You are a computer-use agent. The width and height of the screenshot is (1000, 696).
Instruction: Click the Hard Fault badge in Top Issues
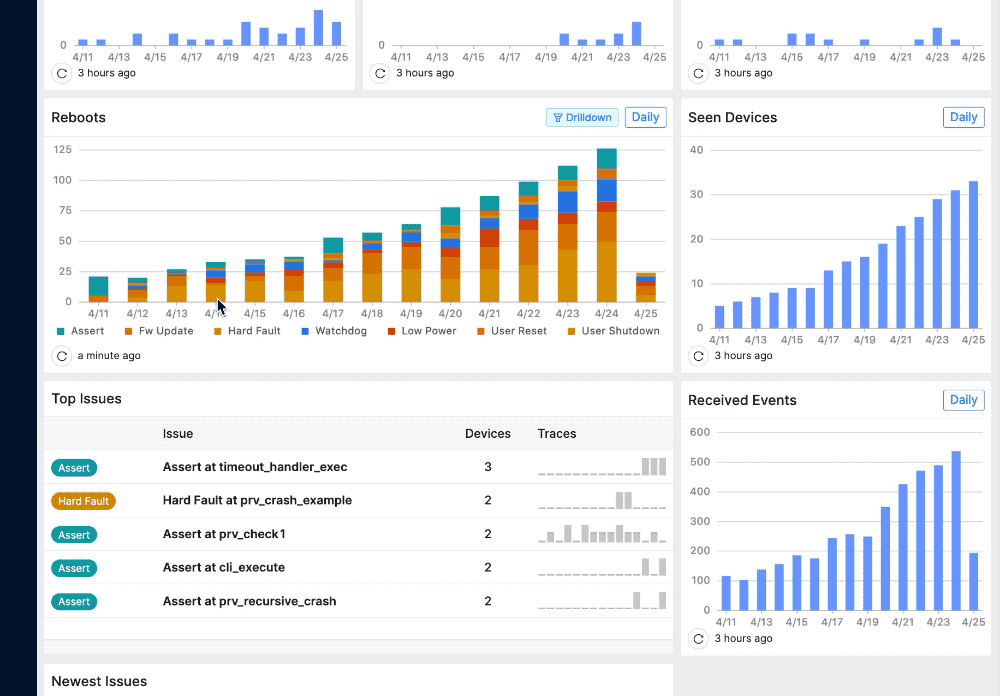click(83, 501)
